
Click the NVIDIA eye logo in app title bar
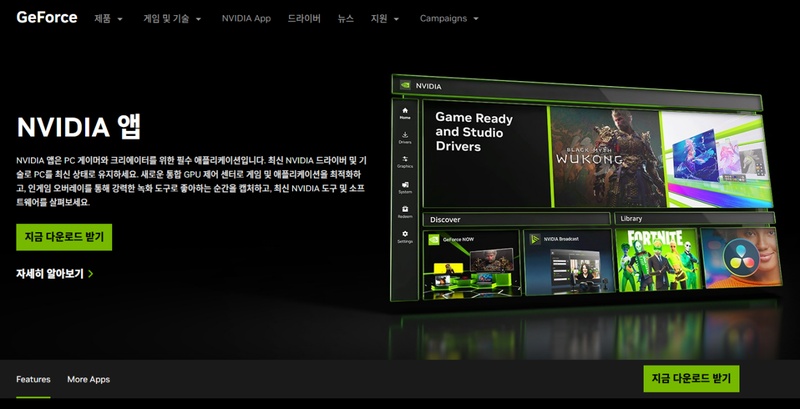[405, 86]
